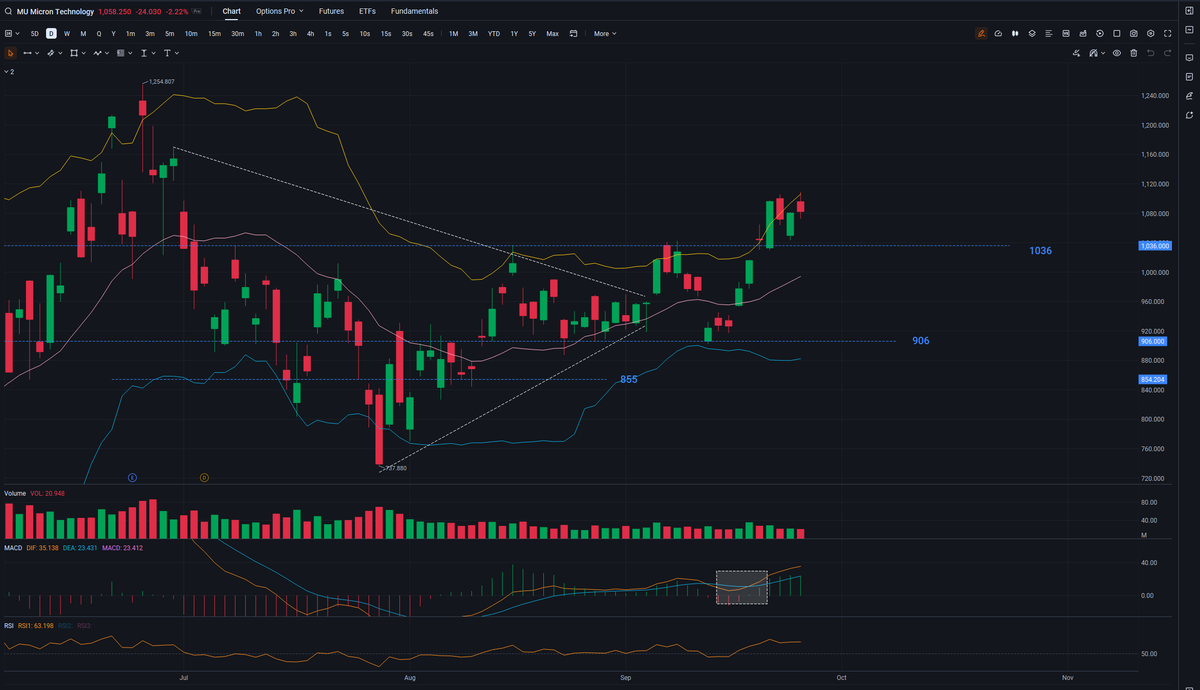Select the D daily interval
The width and height of the screenshot is (1200, 690).
coord(51,33)
